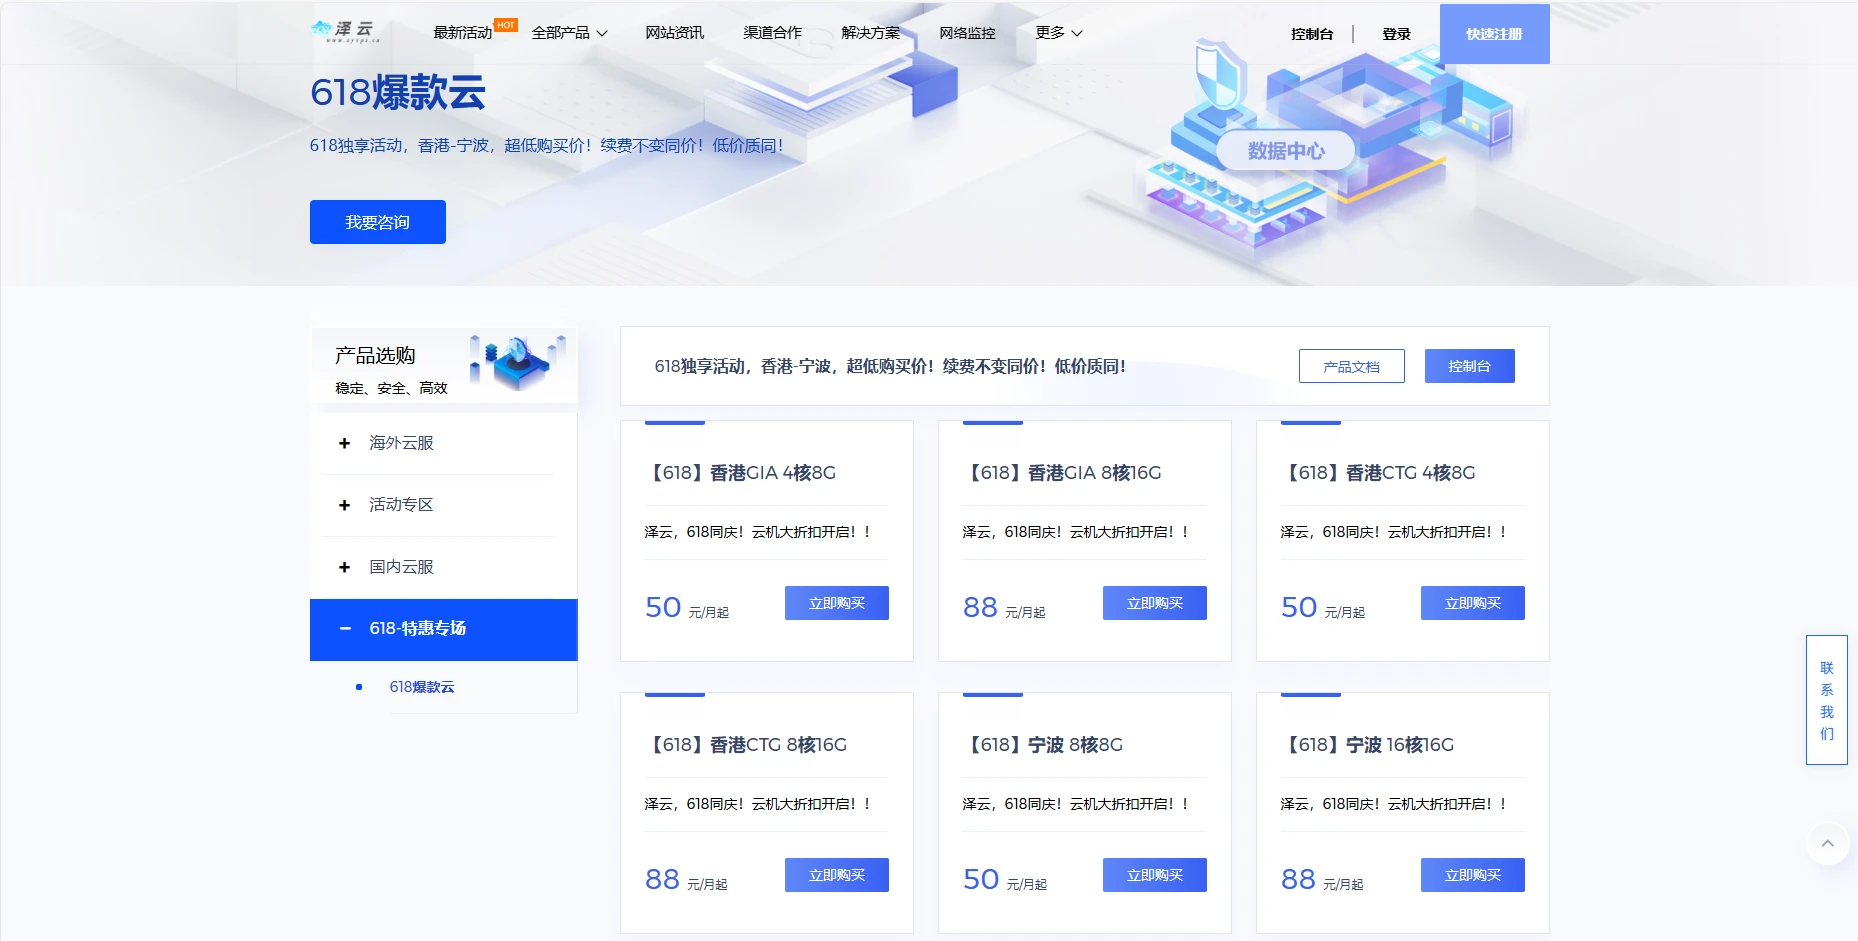
Task: Open the 全部产品 dropdown menu
Action: coord(569,33)
